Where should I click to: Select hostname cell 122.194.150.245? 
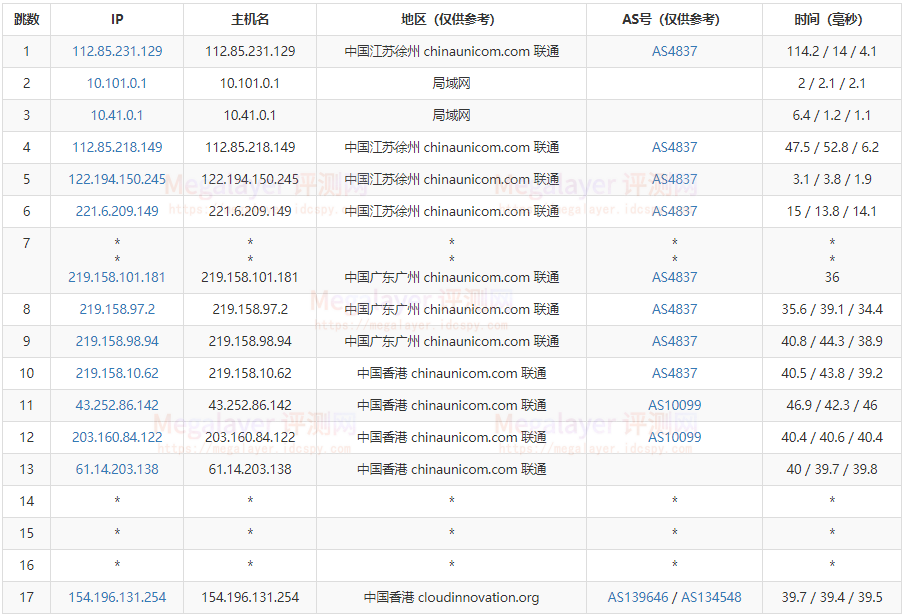(250, 179)
